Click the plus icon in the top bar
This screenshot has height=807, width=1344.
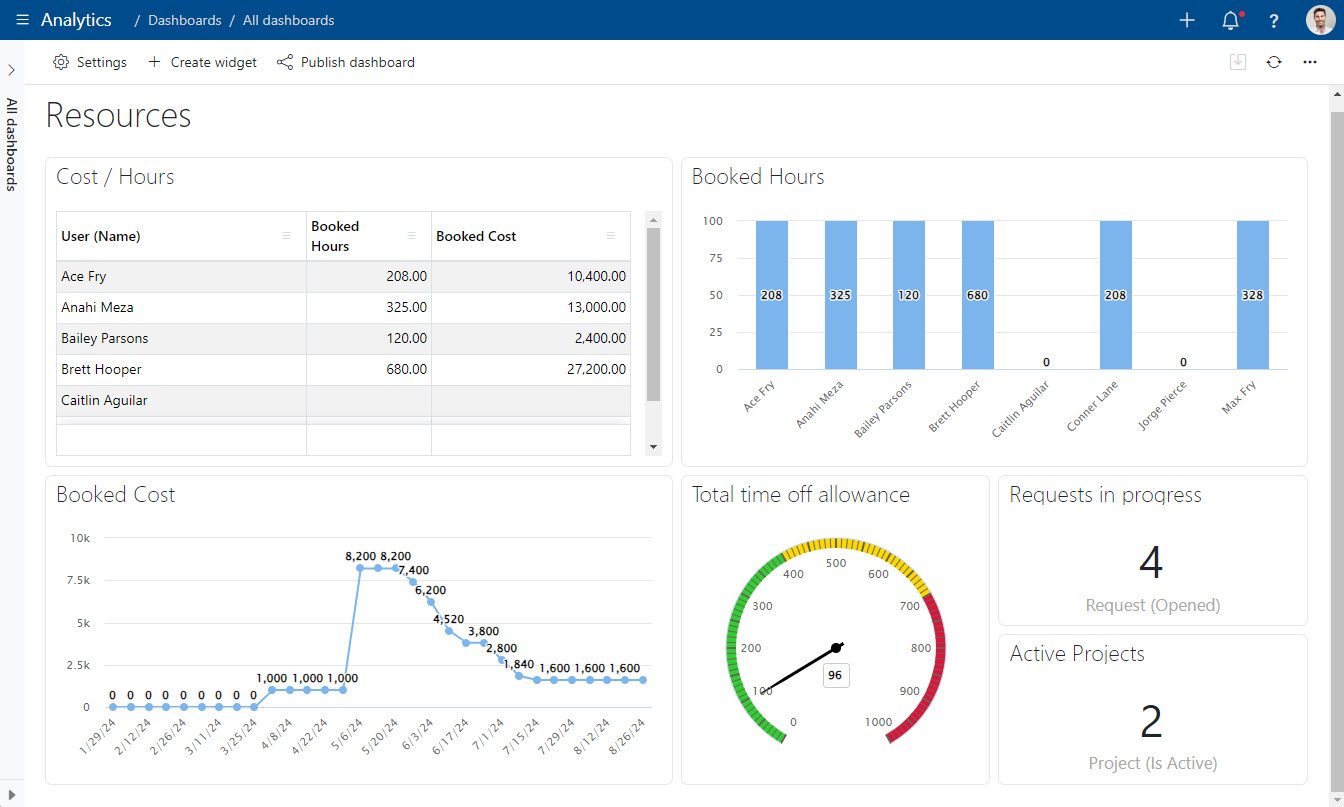(1187, 20)
